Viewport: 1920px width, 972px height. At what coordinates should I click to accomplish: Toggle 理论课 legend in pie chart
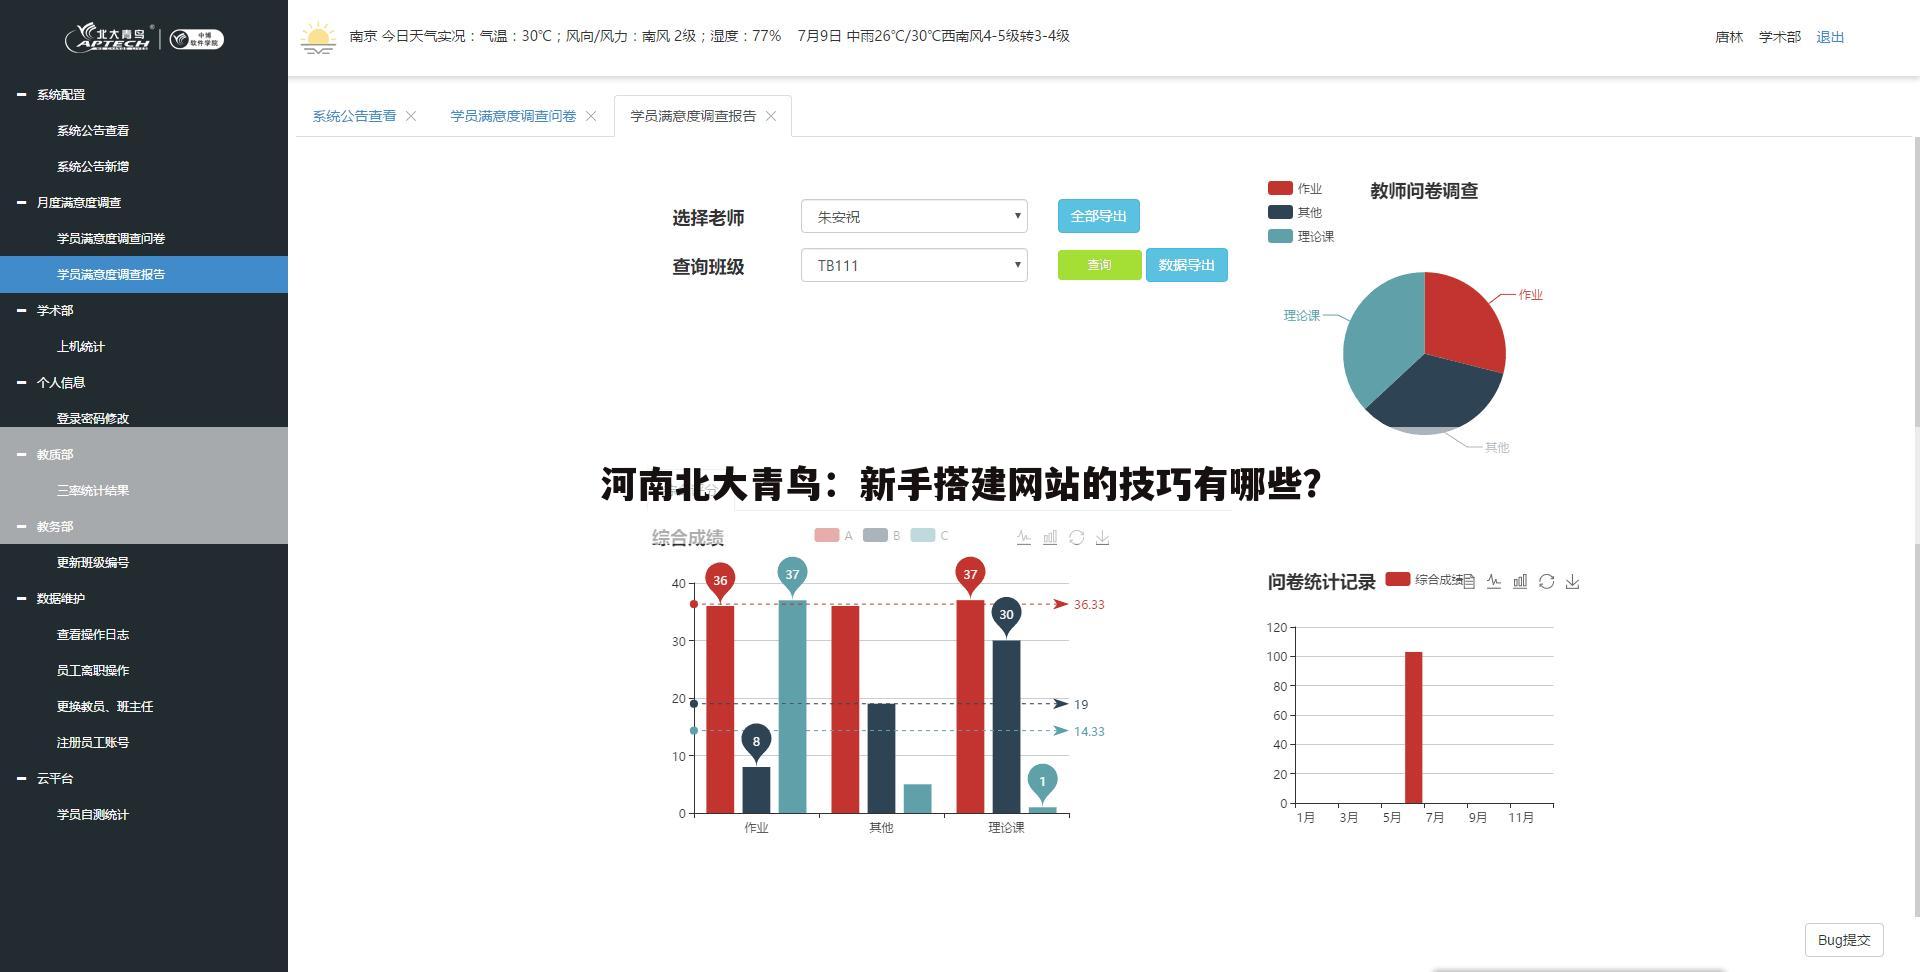1301,236
